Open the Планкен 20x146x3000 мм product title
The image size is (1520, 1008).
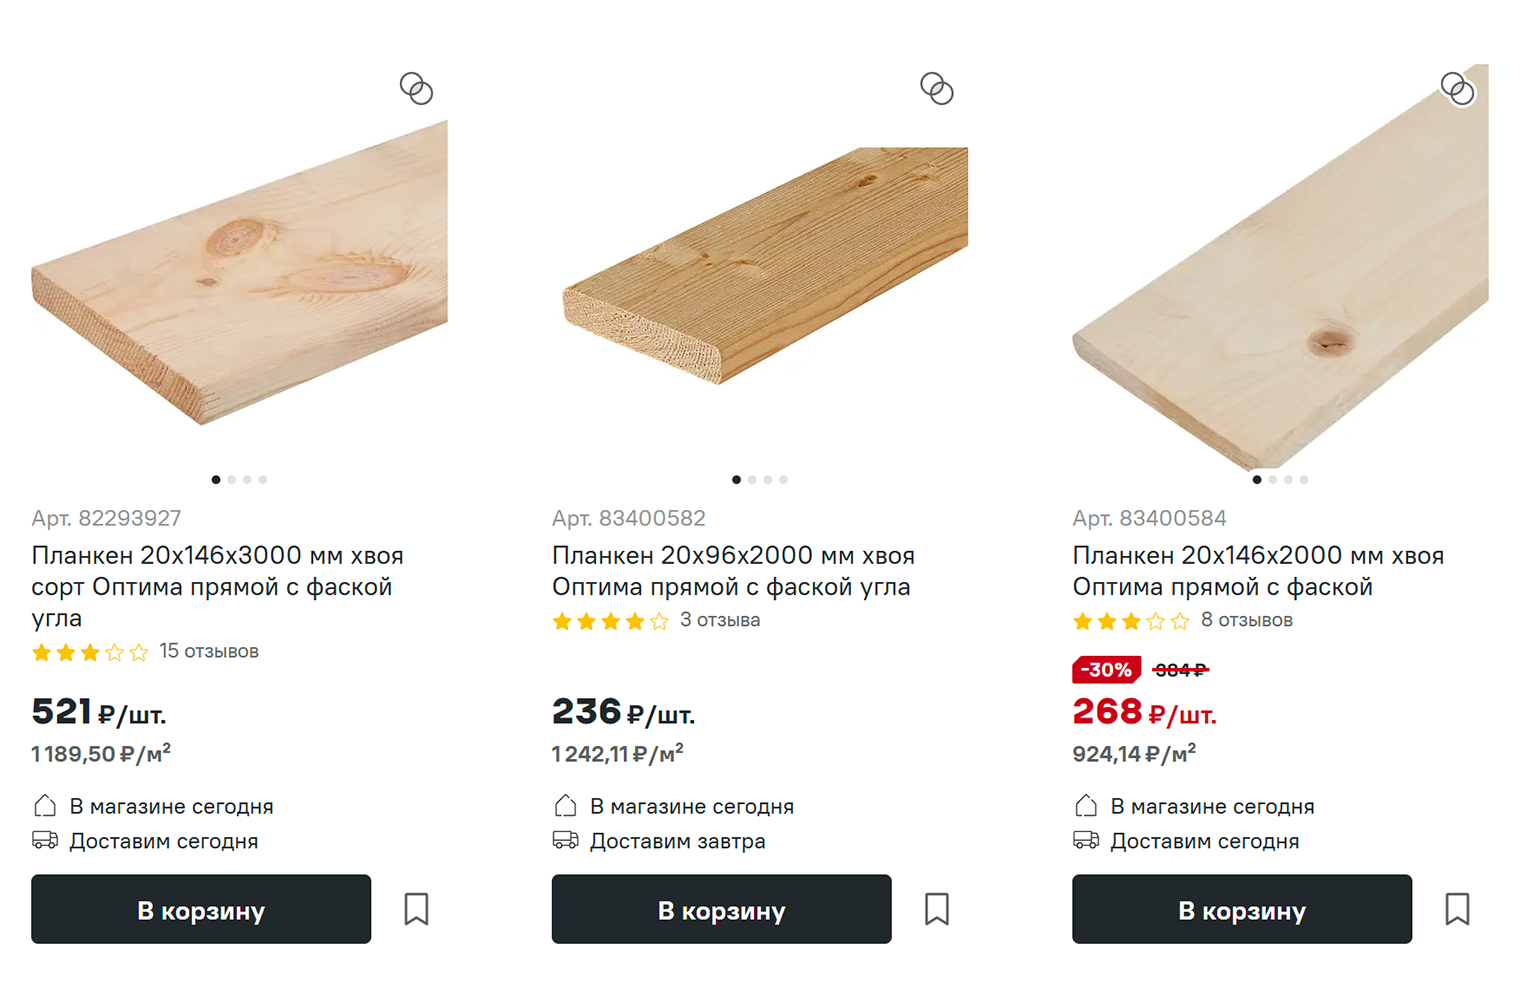(x=217, y=586)
